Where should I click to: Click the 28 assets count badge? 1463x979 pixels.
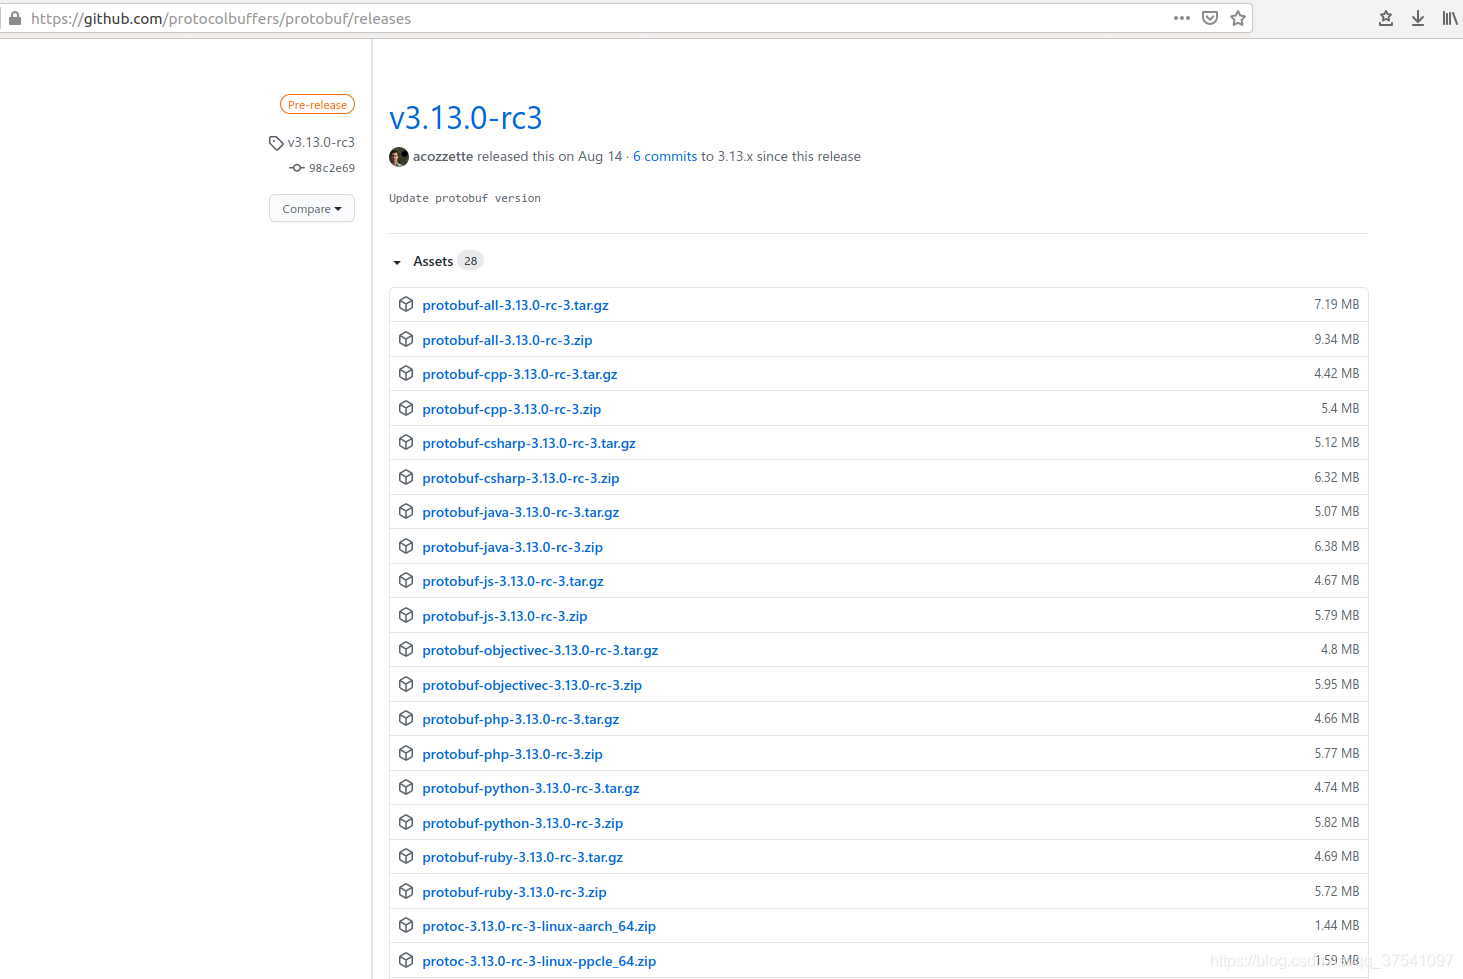coord(470,259)
